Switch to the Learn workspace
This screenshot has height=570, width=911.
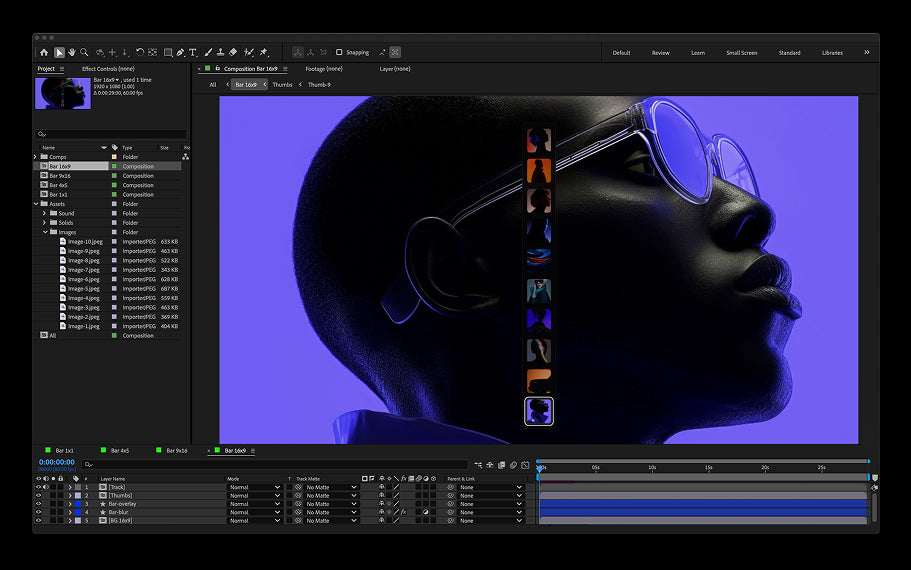tap(698, 53)
